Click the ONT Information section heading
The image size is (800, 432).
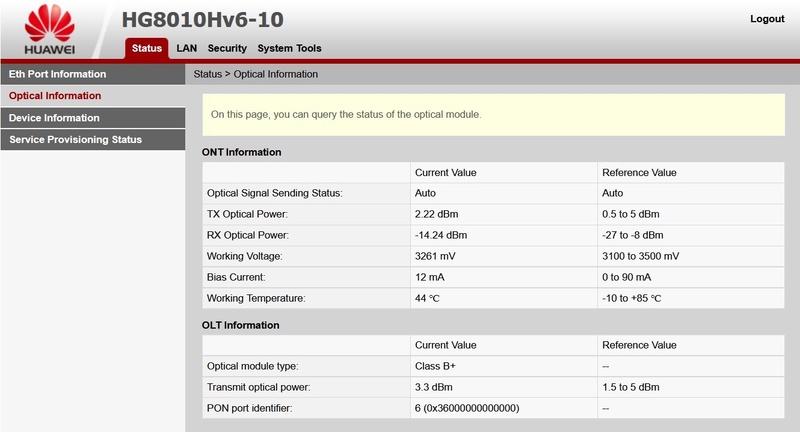coord(241,152)
